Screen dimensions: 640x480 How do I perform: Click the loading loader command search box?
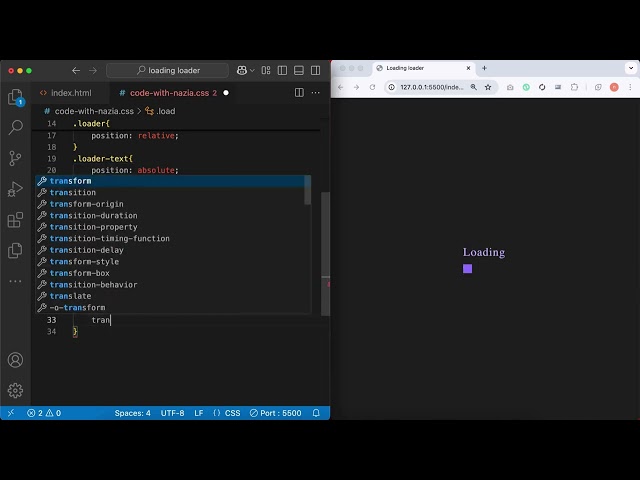[x=167, y=71]
